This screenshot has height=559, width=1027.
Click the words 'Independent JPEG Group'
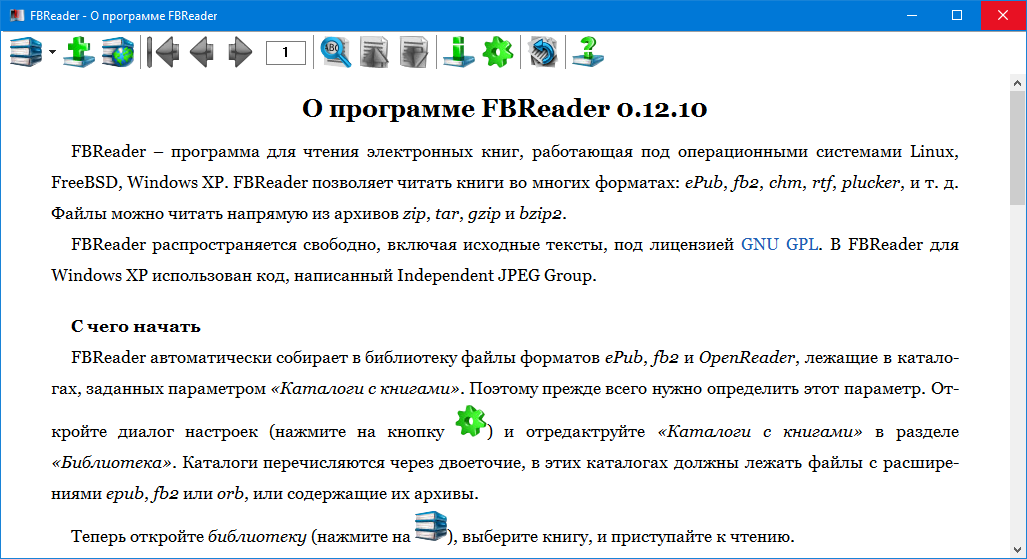coord(495,275)
